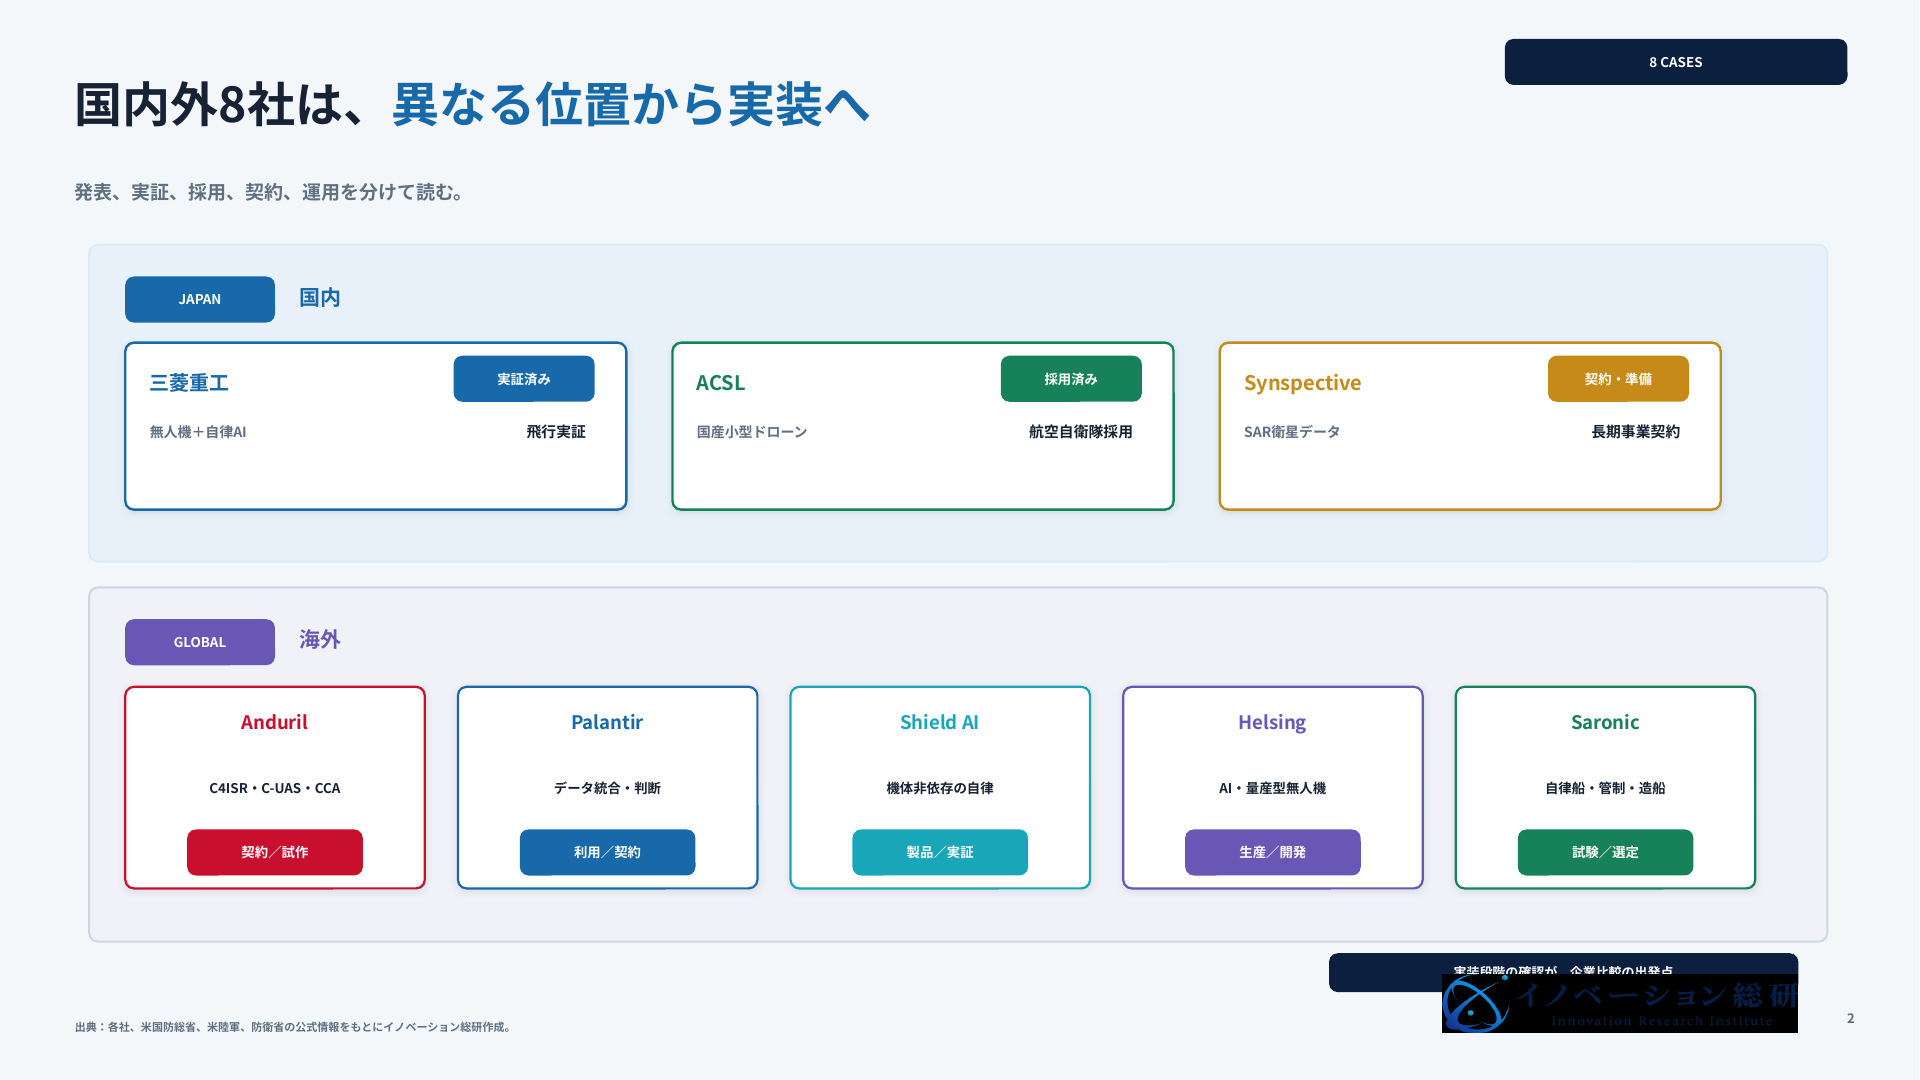This screenshot has height=1080, width=1920.
Task: Click the 国産小型ドローン text
Action: tap(752, 432)
